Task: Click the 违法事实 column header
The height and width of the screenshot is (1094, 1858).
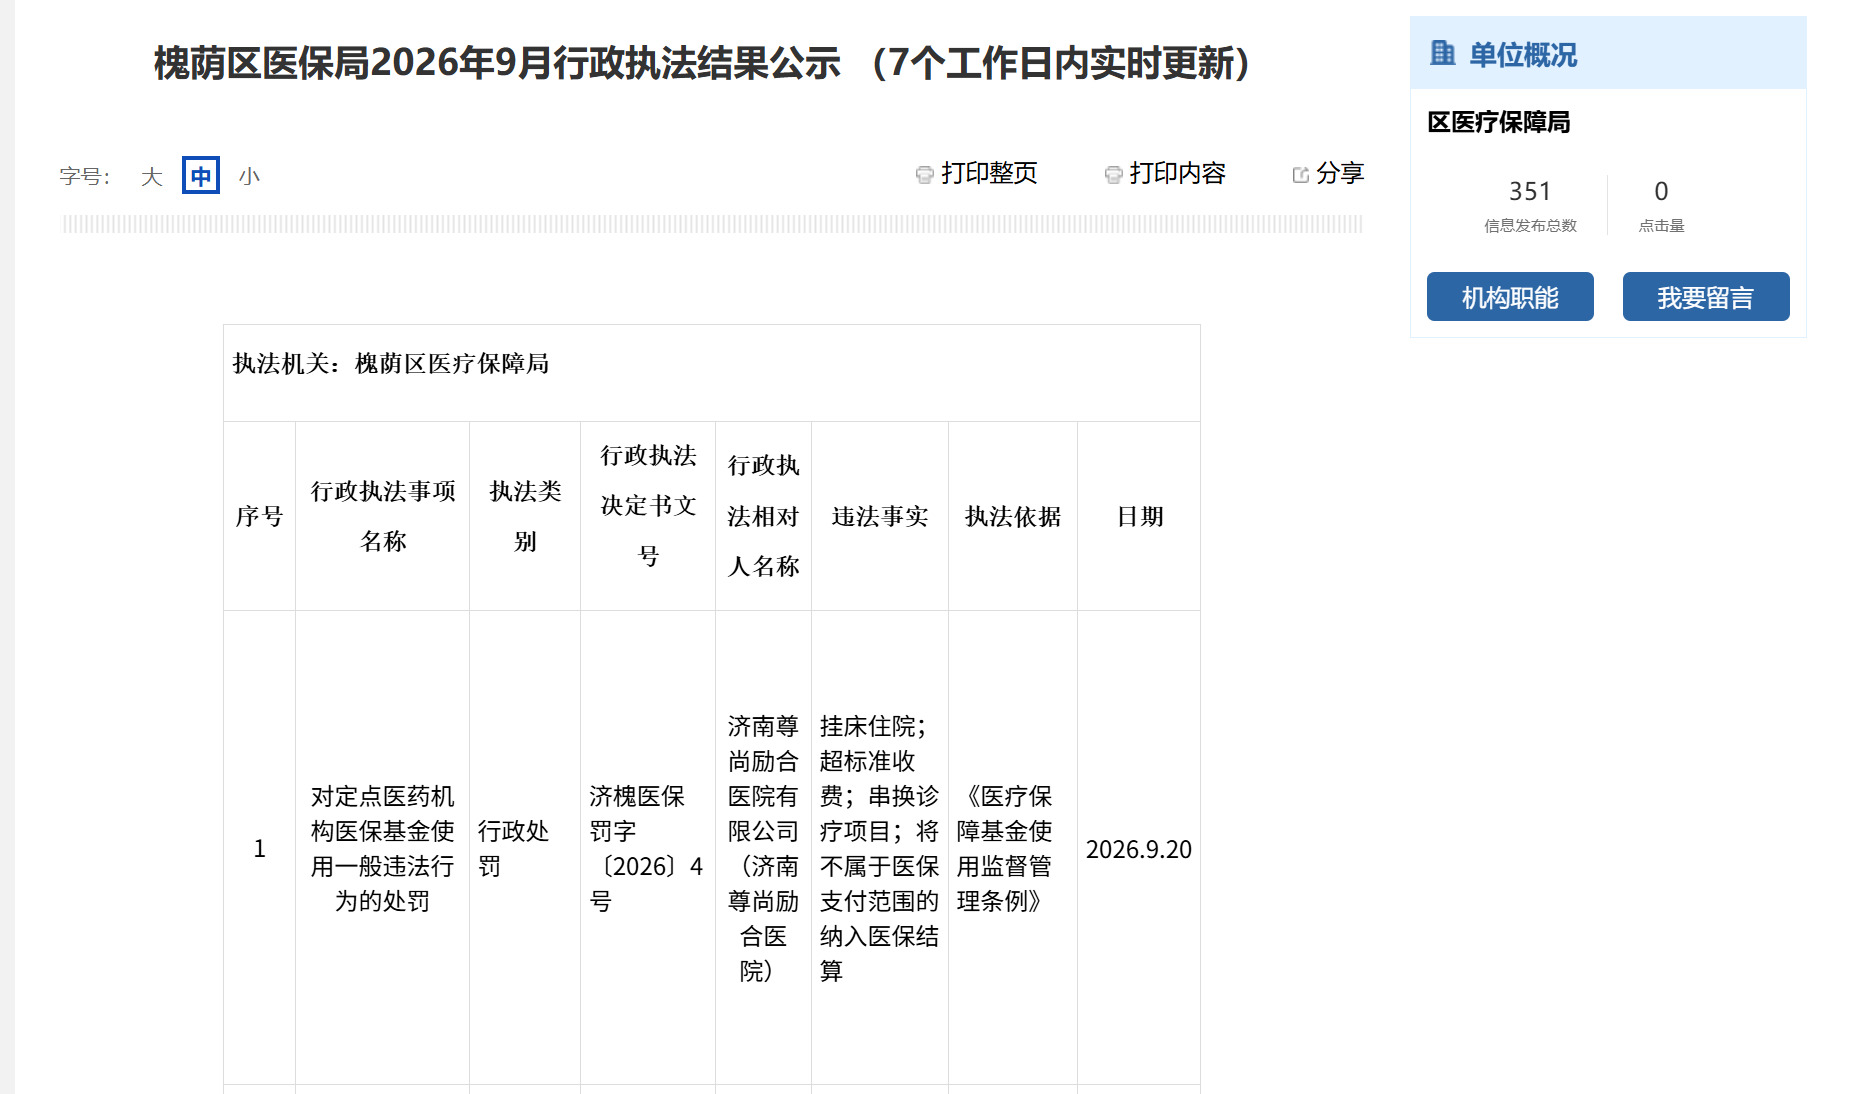Action: [880, 516]
